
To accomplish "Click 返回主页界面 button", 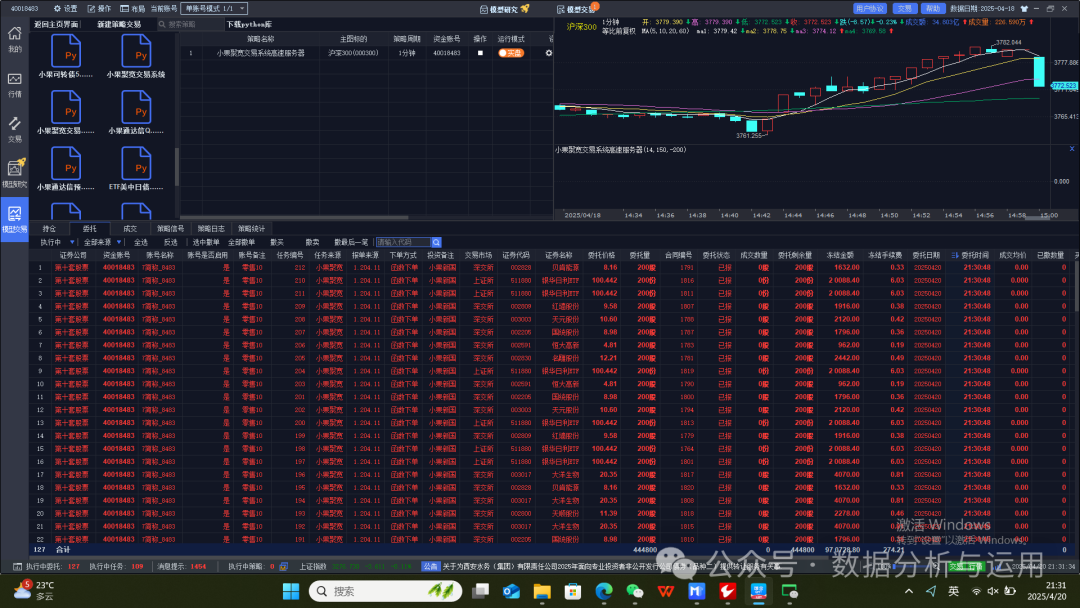I will click(56, 24).
